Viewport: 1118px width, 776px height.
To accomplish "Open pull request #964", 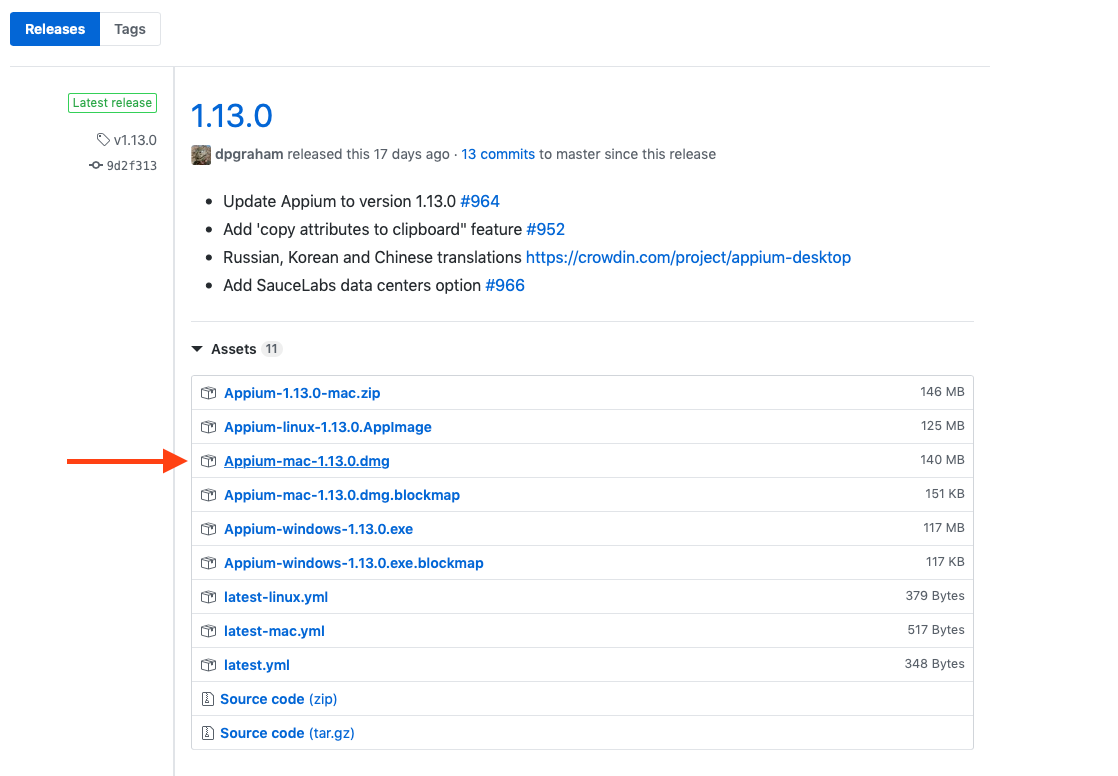I will coord(480,201).
